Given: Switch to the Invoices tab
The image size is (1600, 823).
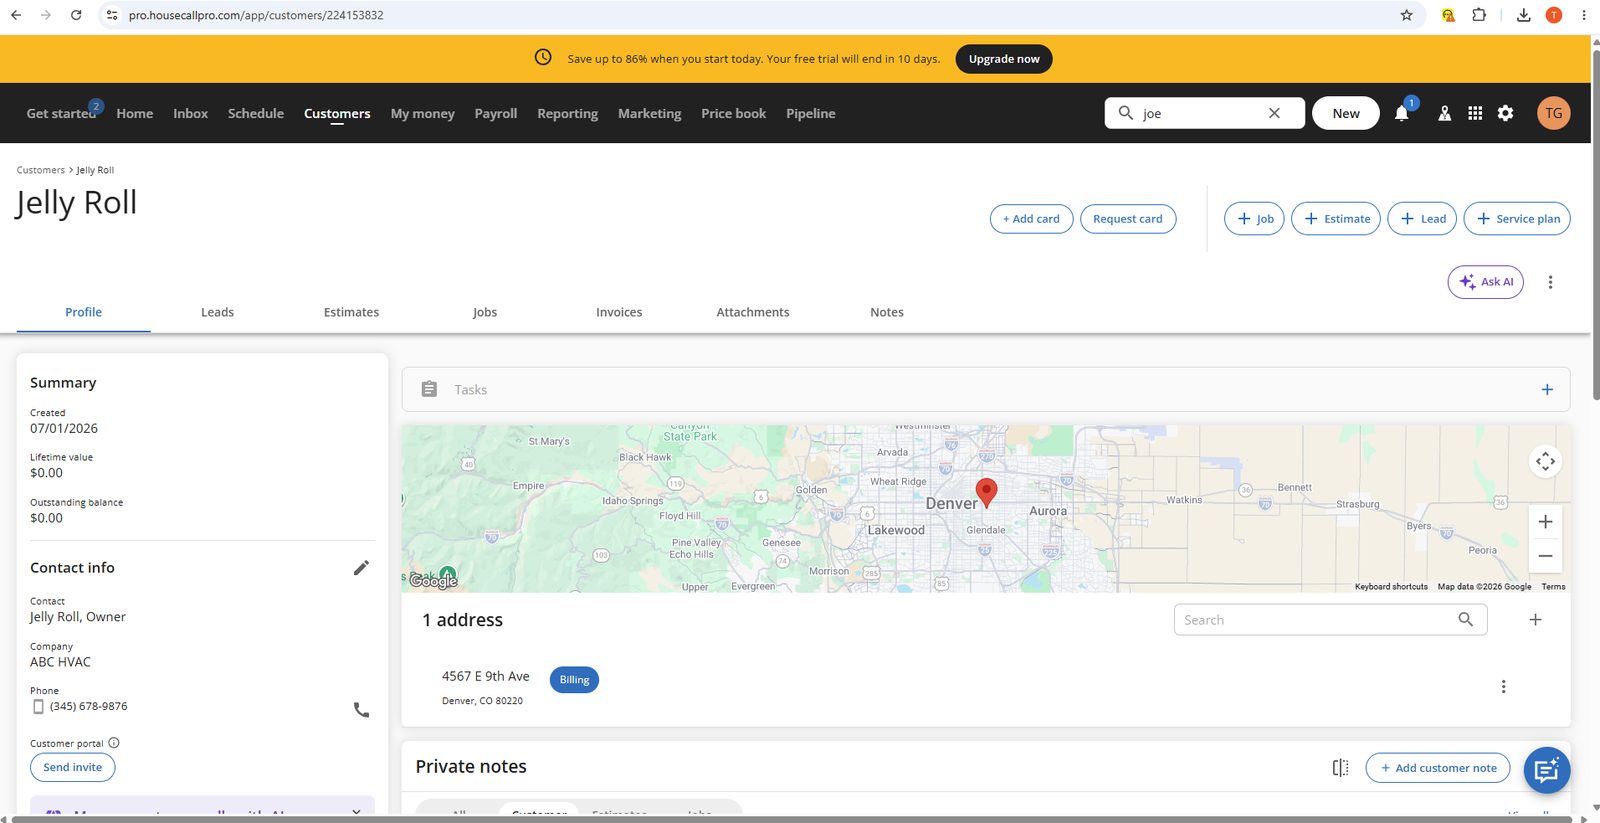Looking at the screenshot, I should coord(619,312).
